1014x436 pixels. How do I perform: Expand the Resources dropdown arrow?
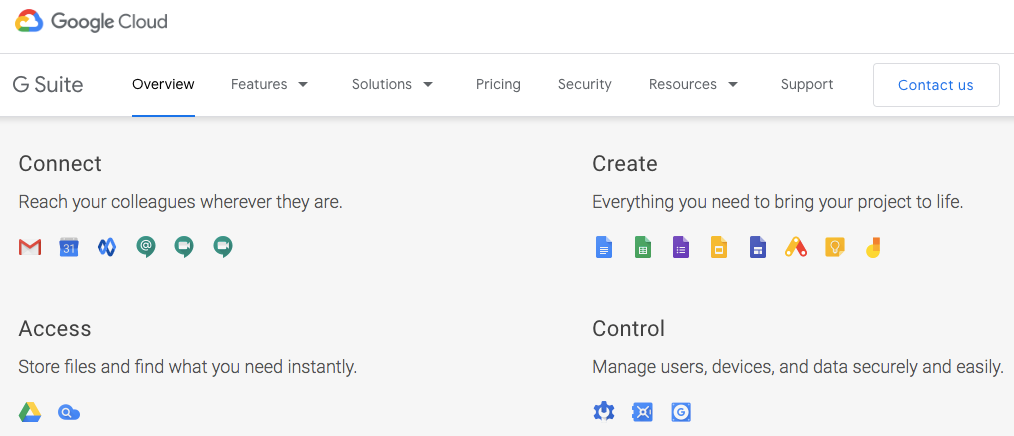pos(733,85)
